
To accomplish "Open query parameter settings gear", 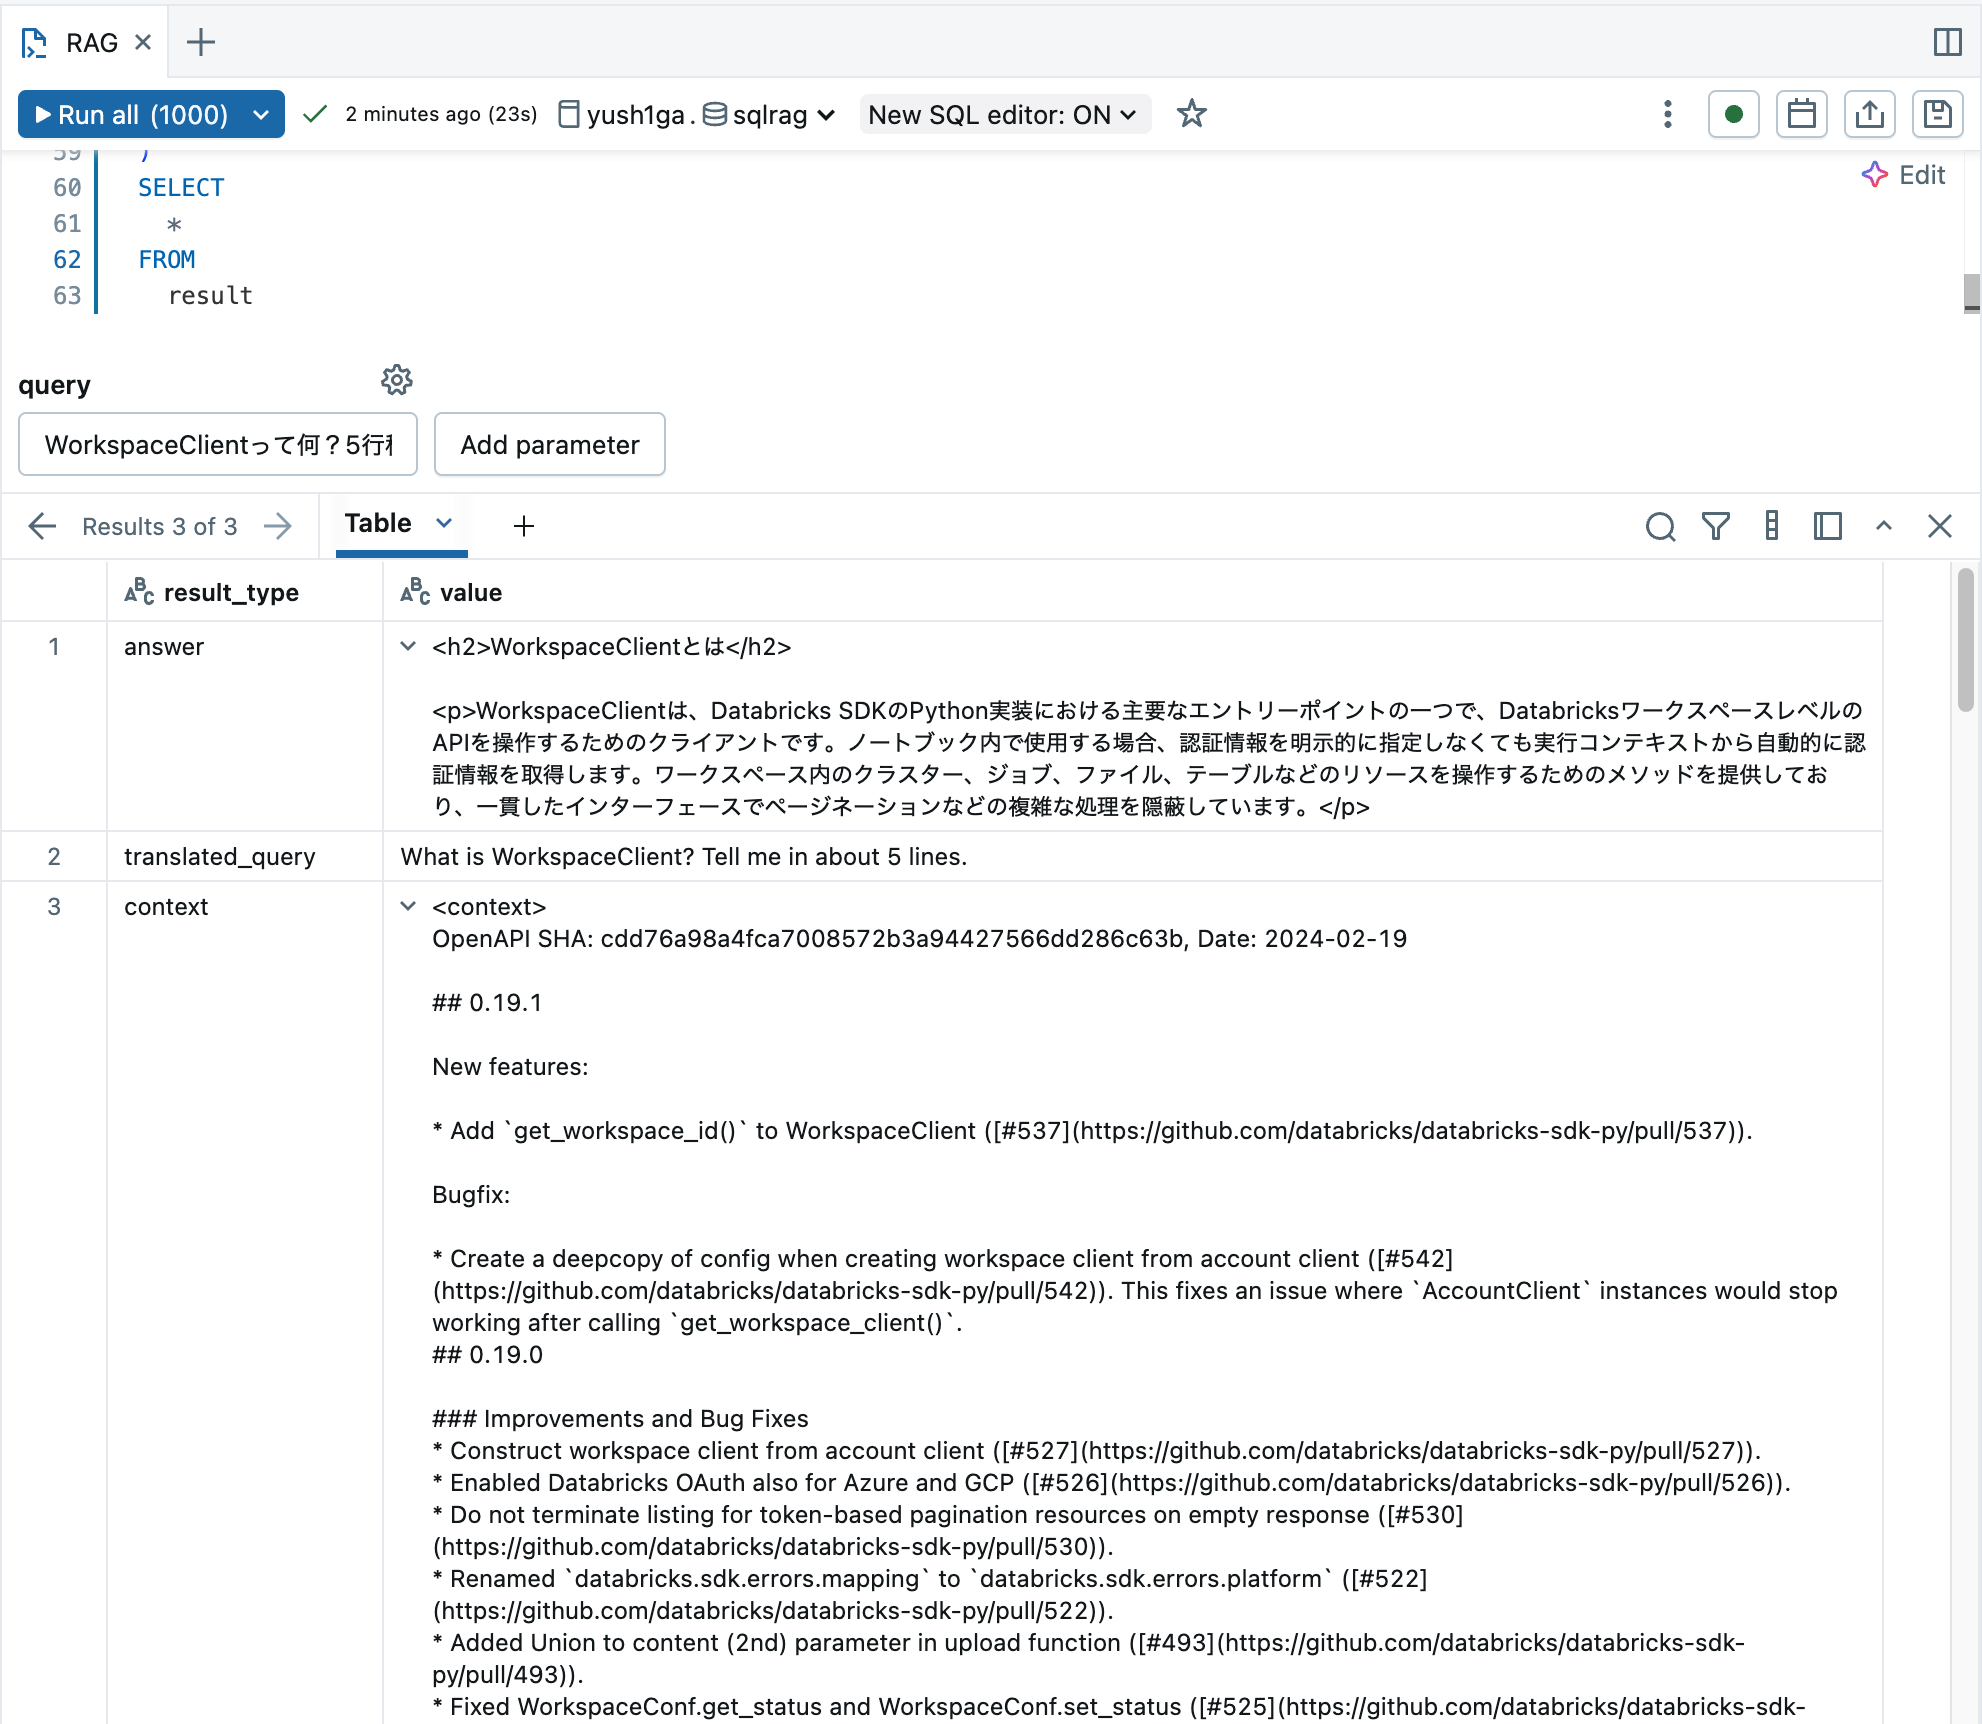I will click(397, 380).
